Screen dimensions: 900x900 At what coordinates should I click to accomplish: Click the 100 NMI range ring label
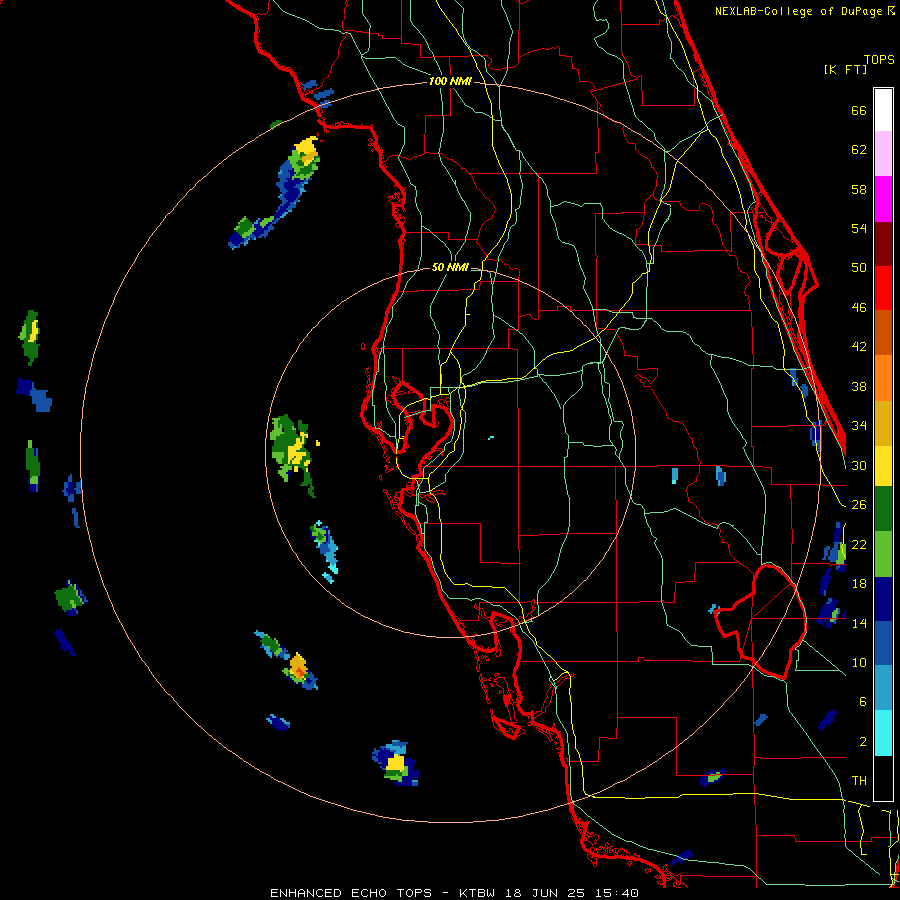pyautogui.click(x=451, y=82)
